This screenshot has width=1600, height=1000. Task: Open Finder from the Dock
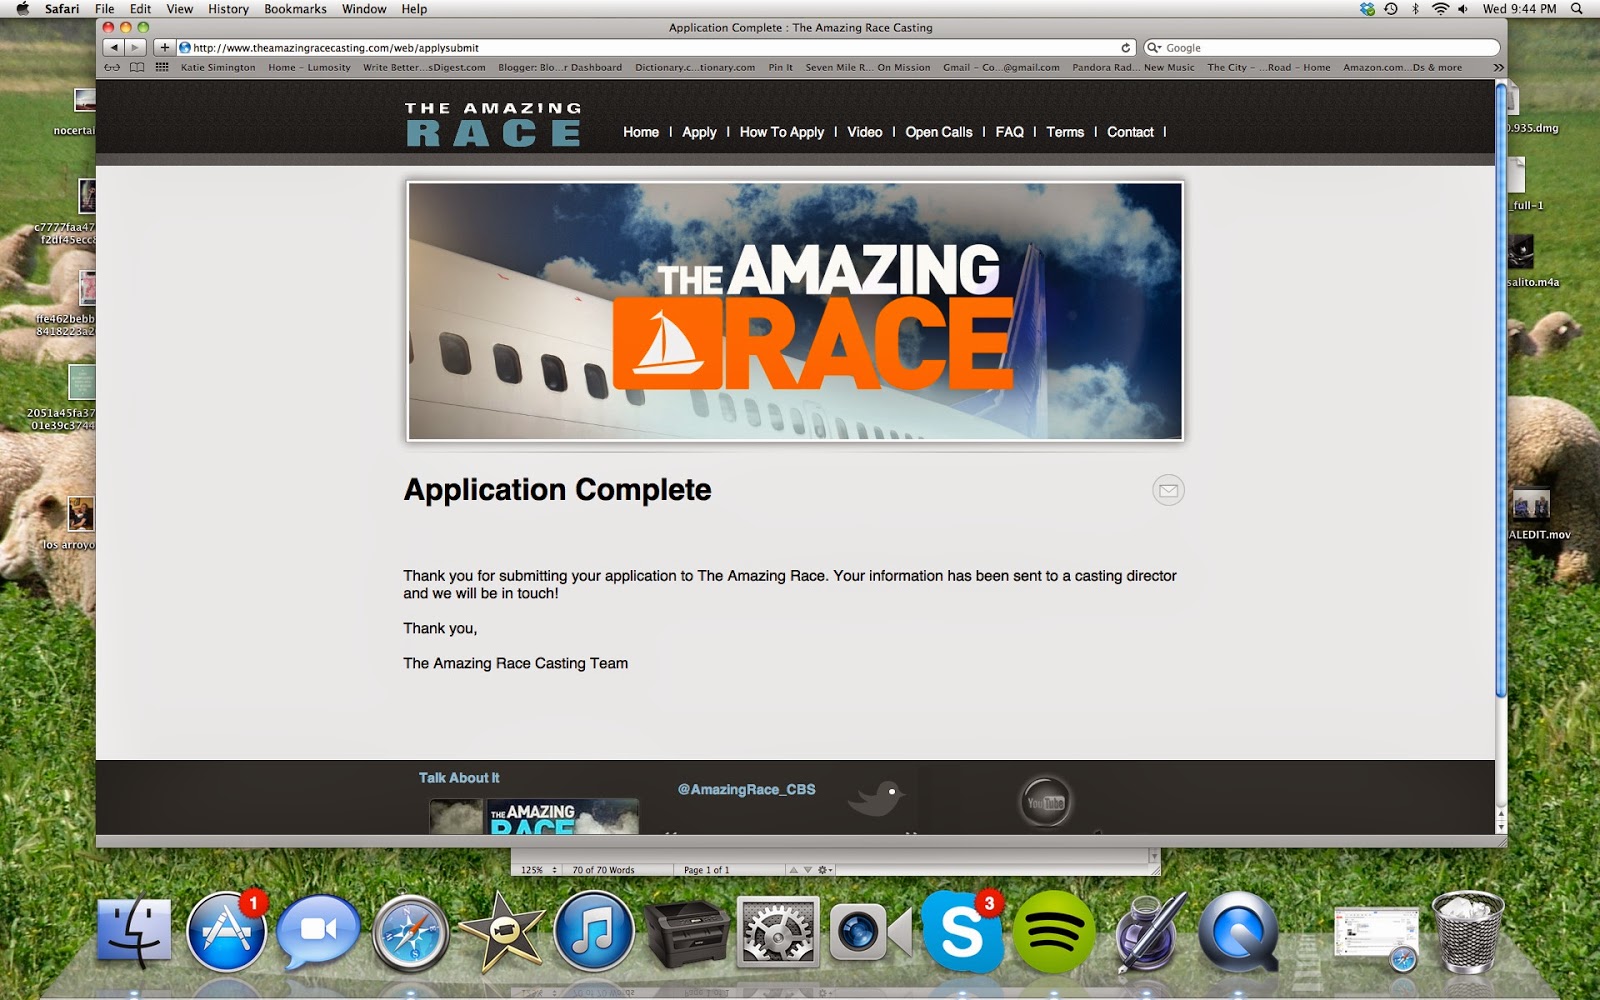[134, 932]
